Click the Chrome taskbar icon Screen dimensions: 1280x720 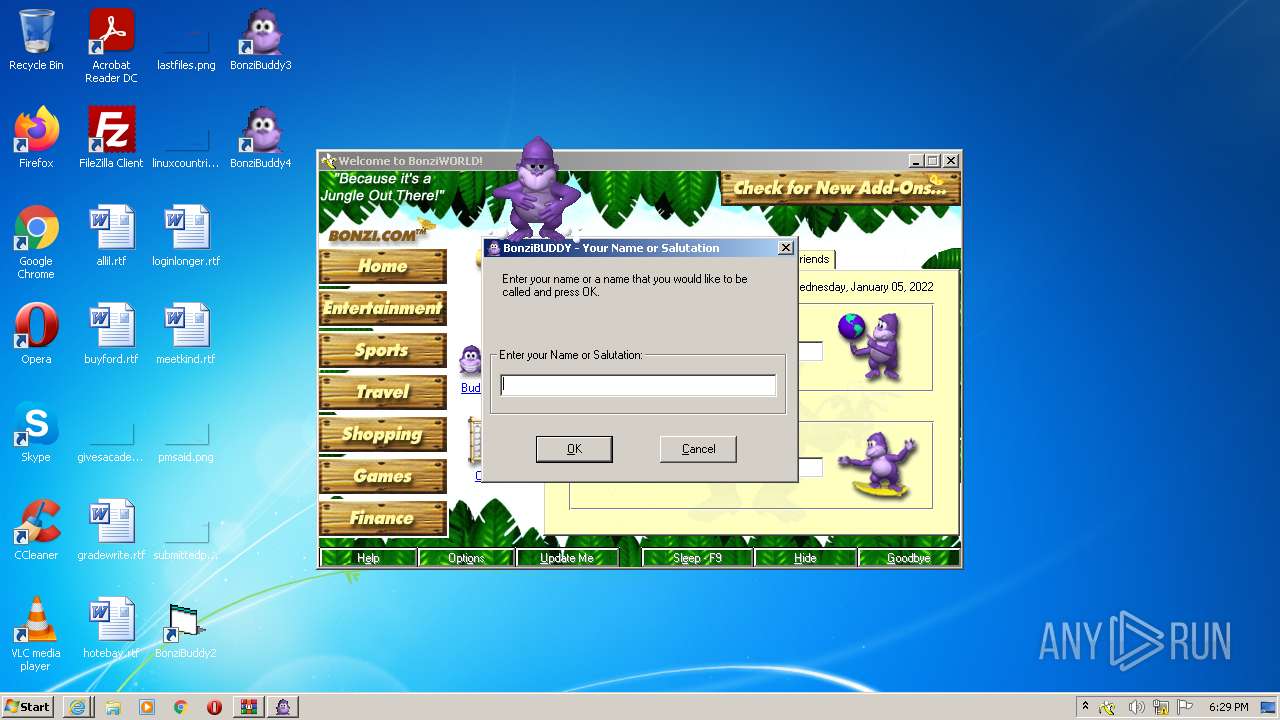pos(180,707)
